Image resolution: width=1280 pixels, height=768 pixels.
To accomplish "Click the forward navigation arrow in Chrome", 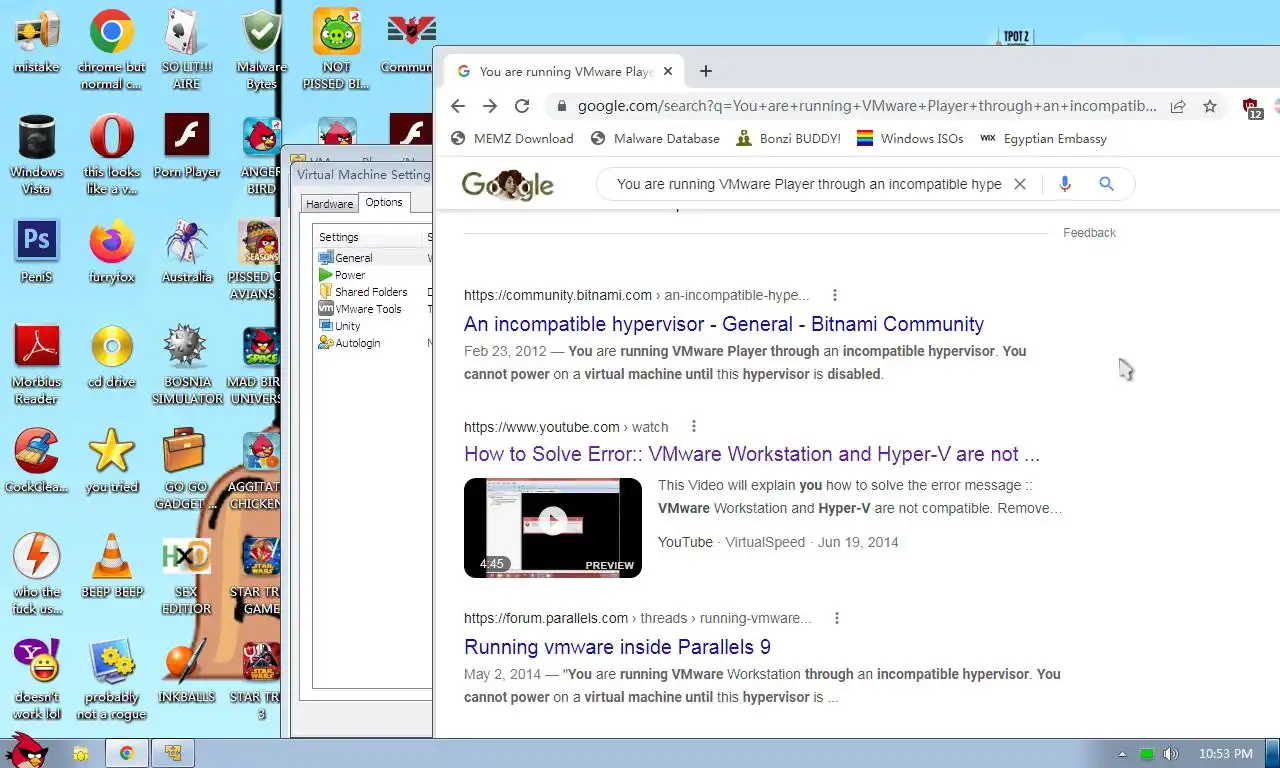I will pos(490,106).
